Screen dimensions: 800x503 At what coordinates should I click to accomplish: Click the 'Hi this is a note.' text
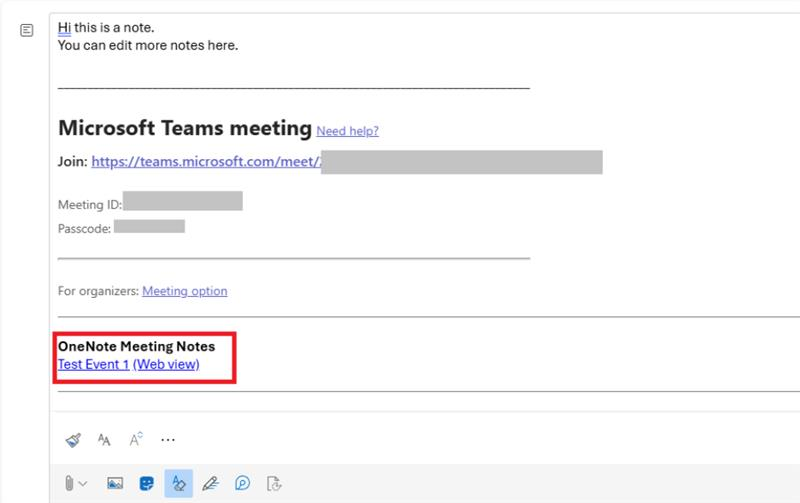point(106,28)
